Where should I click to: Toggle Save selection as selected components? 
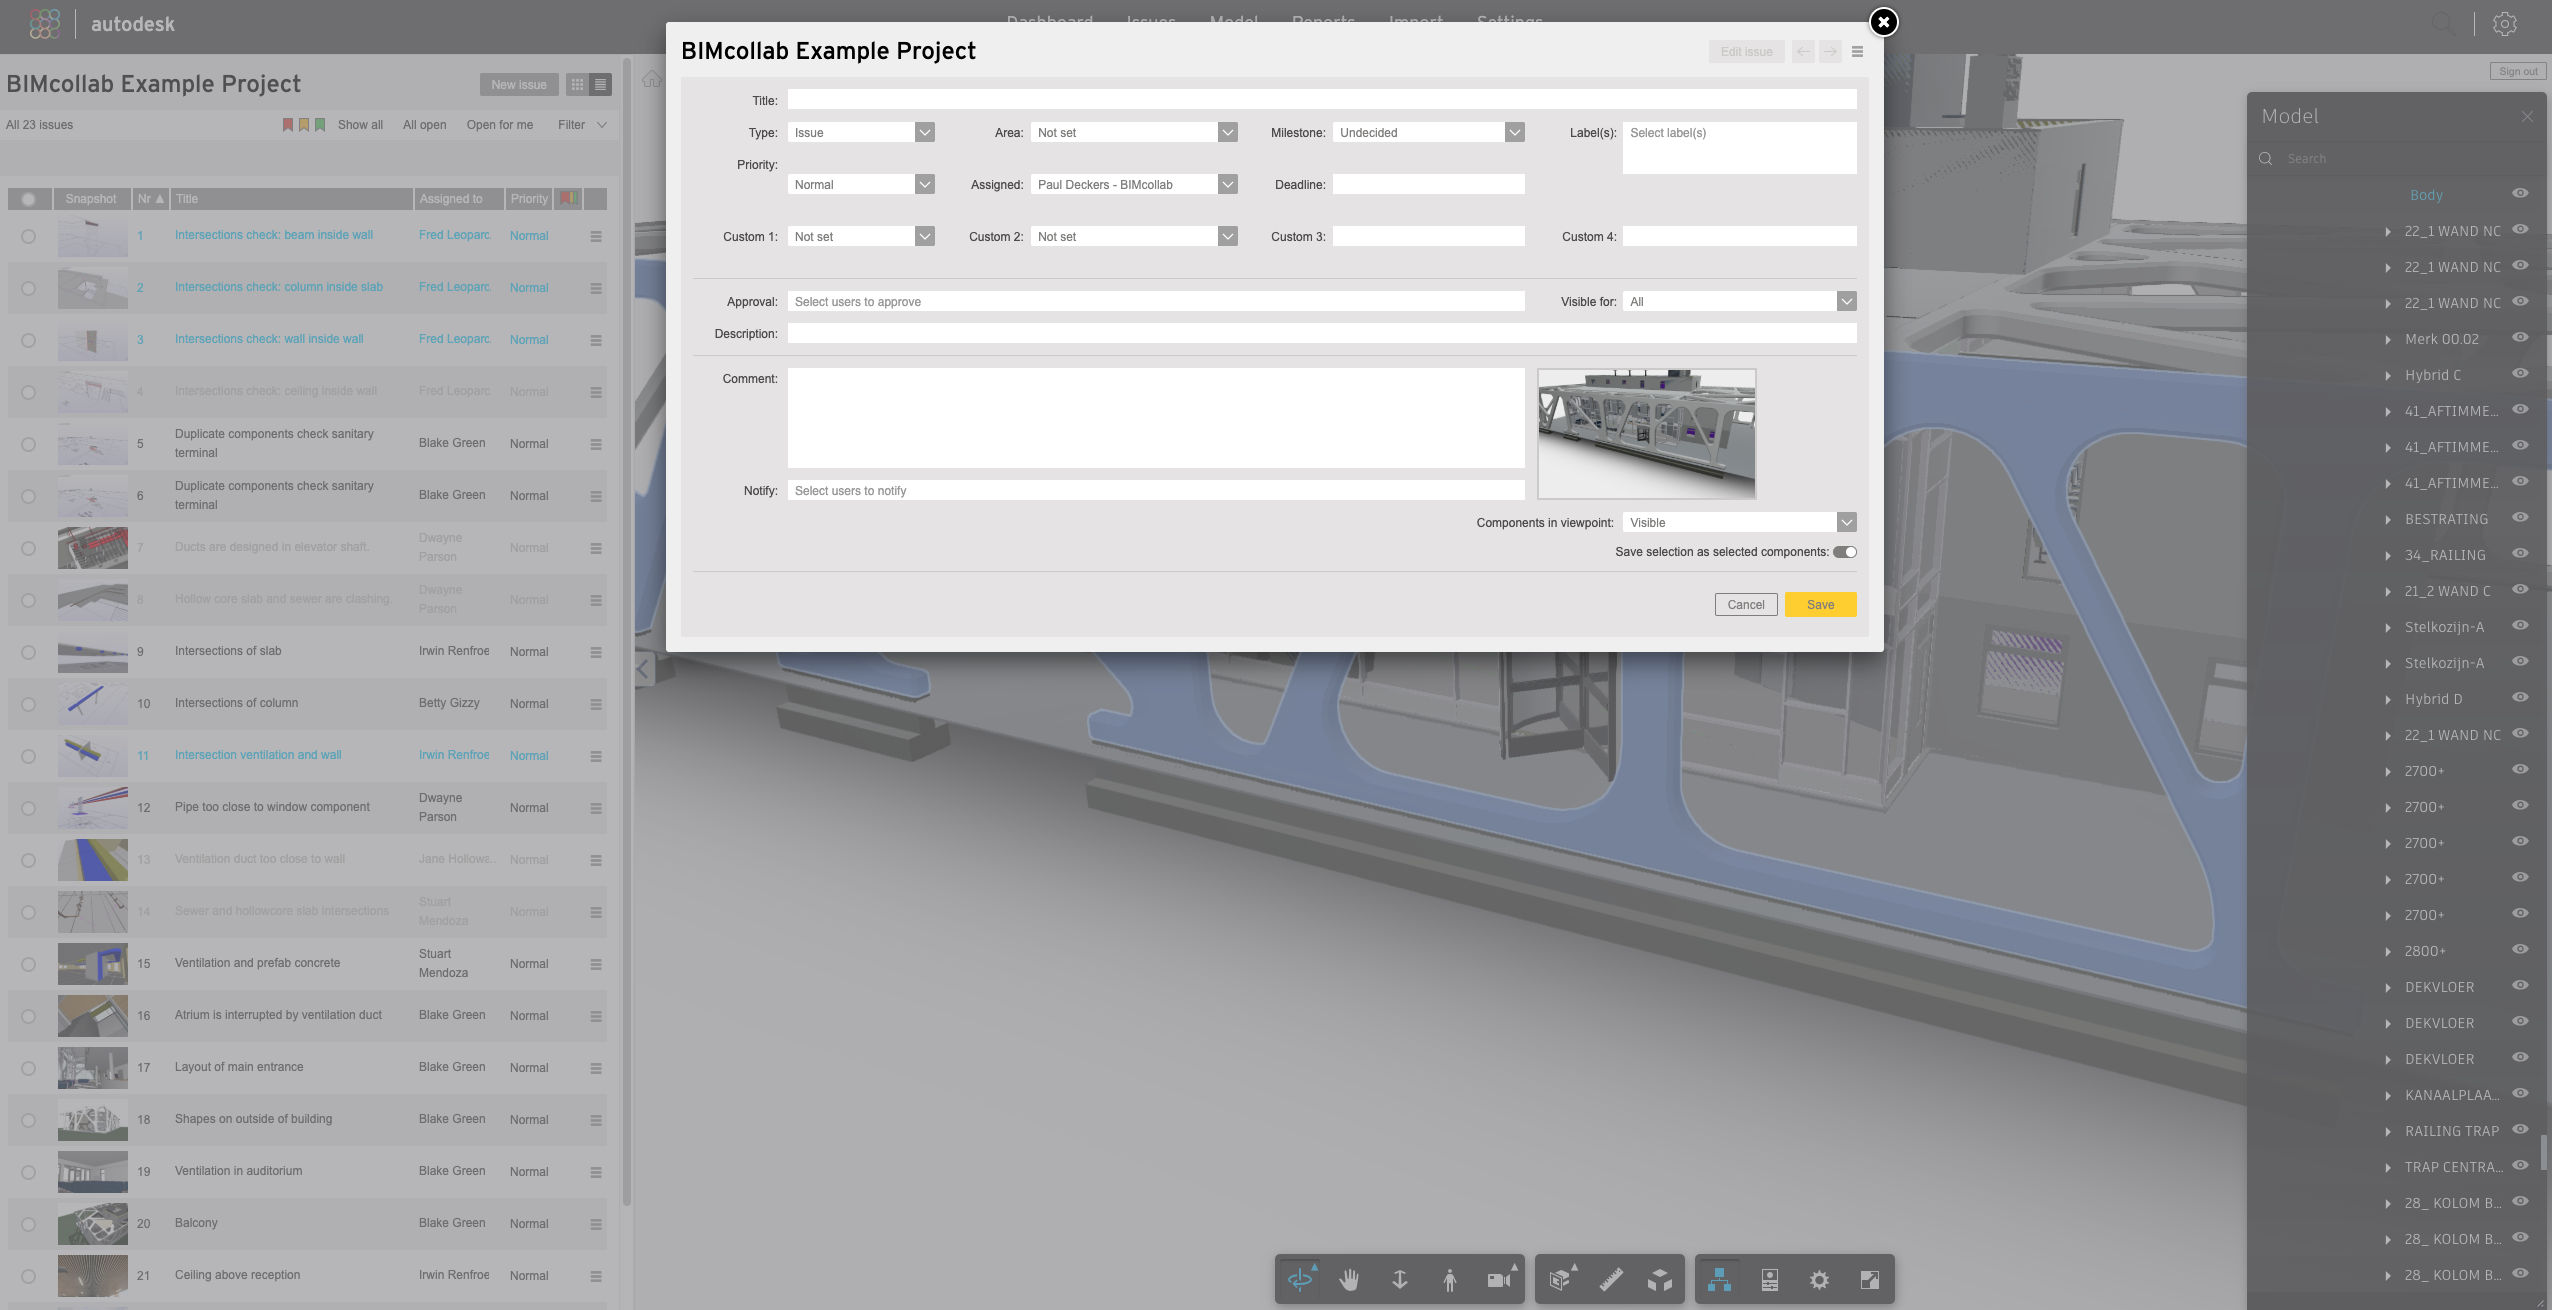pos(1845,552)
